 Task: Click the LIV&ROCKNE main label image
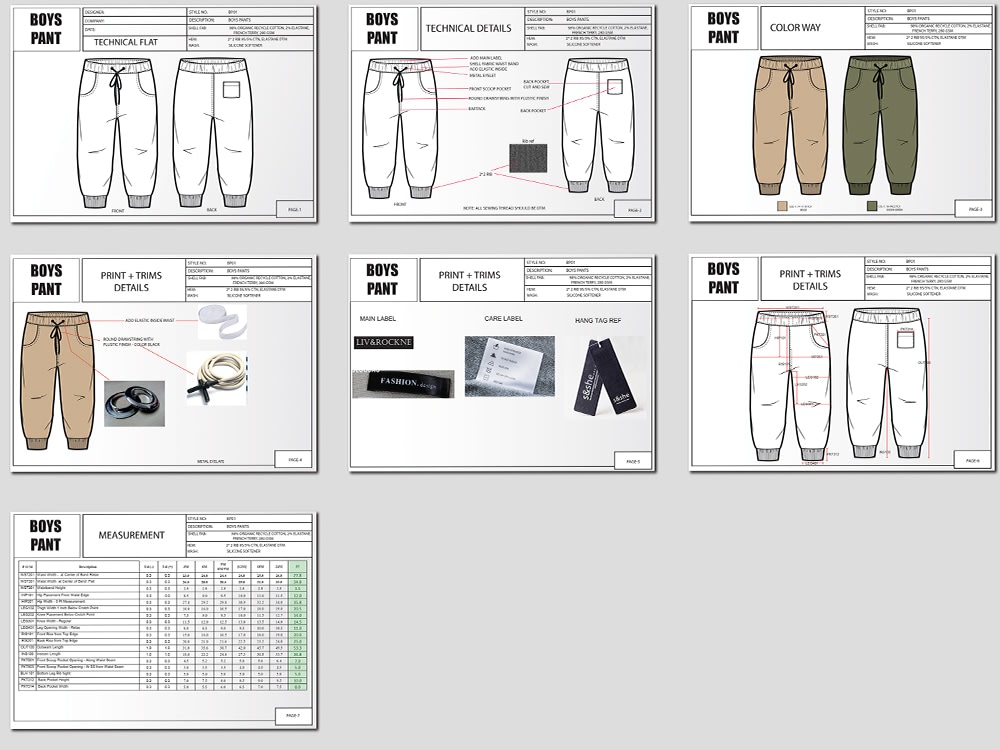click(x=383, y=342)
